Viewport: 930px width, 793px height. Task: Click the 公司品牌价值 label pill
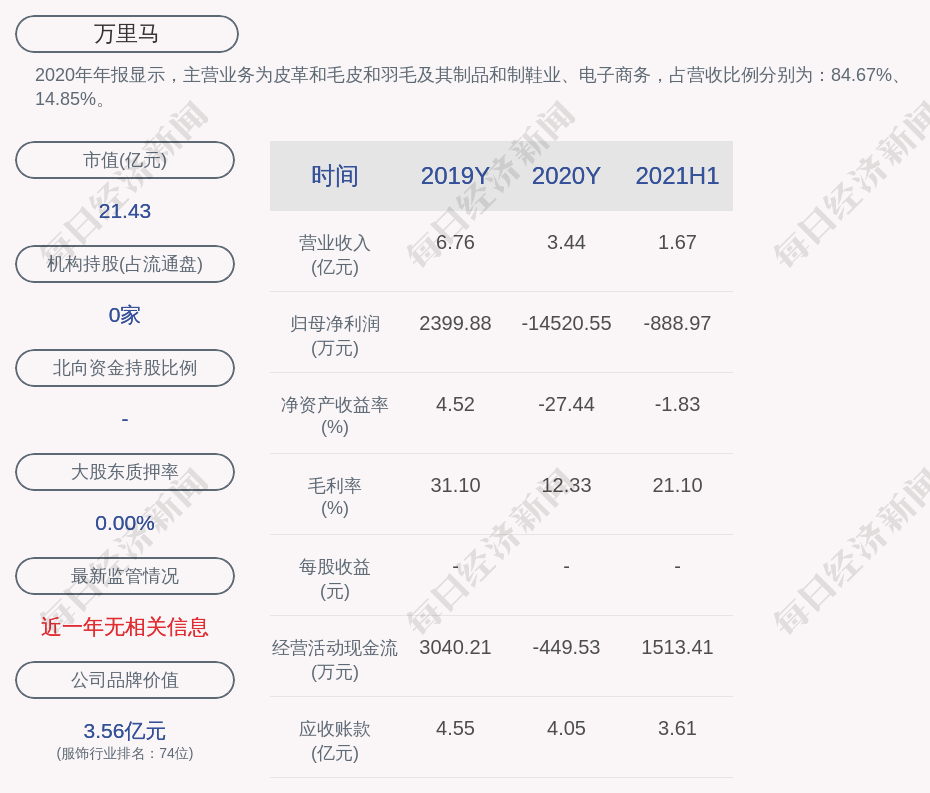(x=125, y=680)
